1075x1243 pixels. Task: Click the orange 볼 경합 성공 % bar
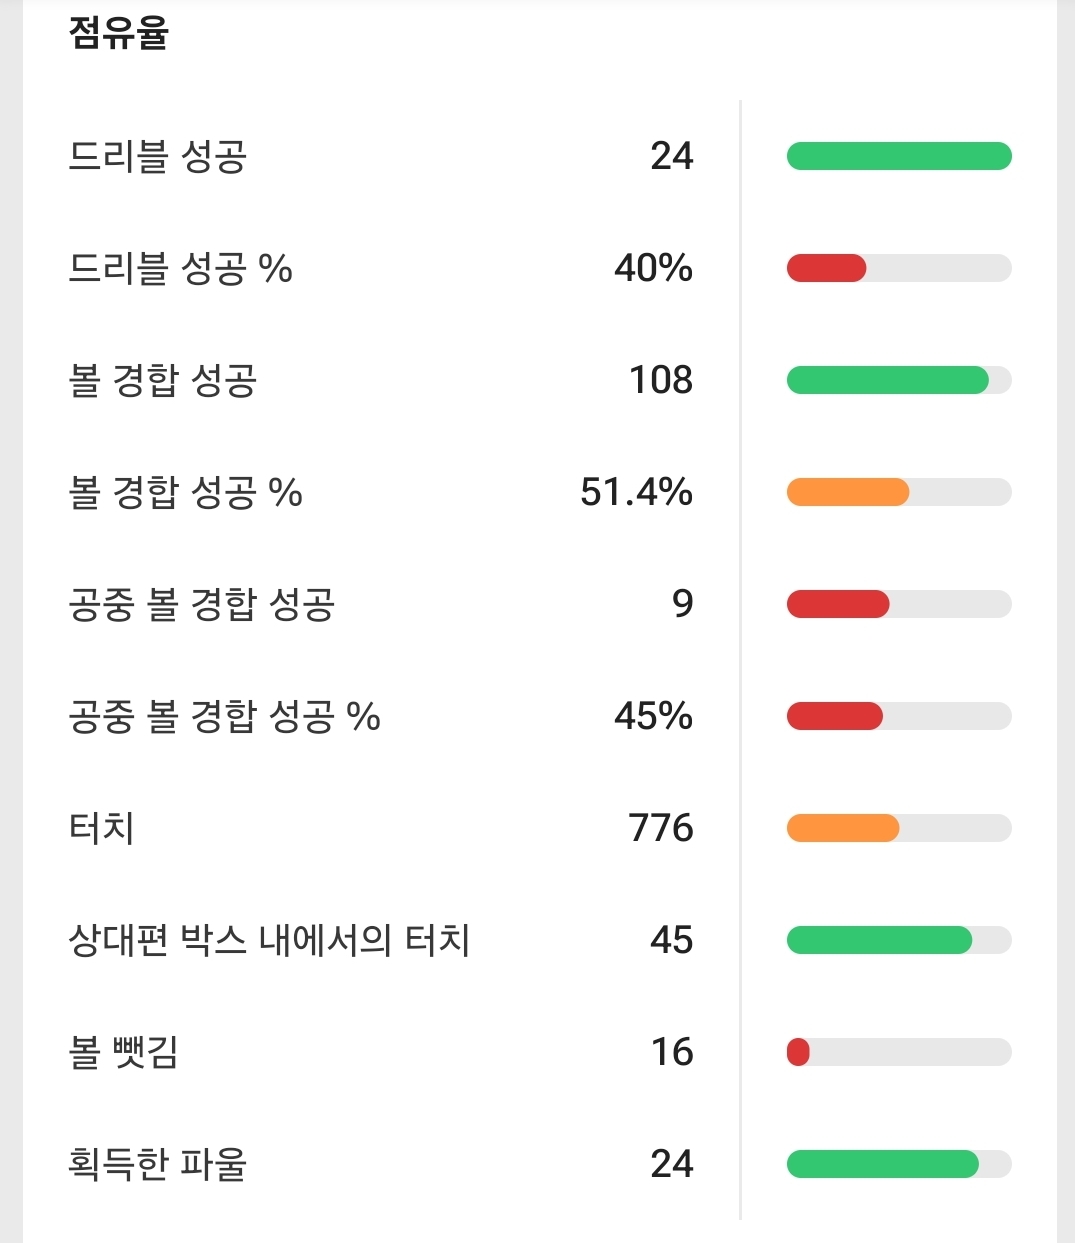(848, 492)
